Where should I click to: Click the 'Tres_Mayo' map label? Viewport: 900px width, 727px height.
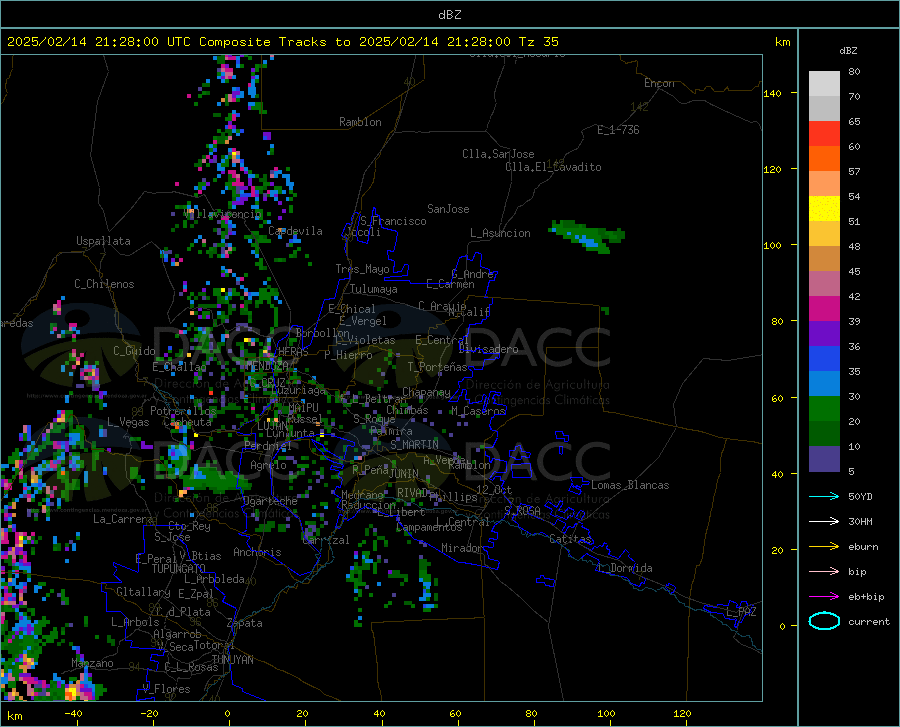pyautogui.click(x=362, y=269)
